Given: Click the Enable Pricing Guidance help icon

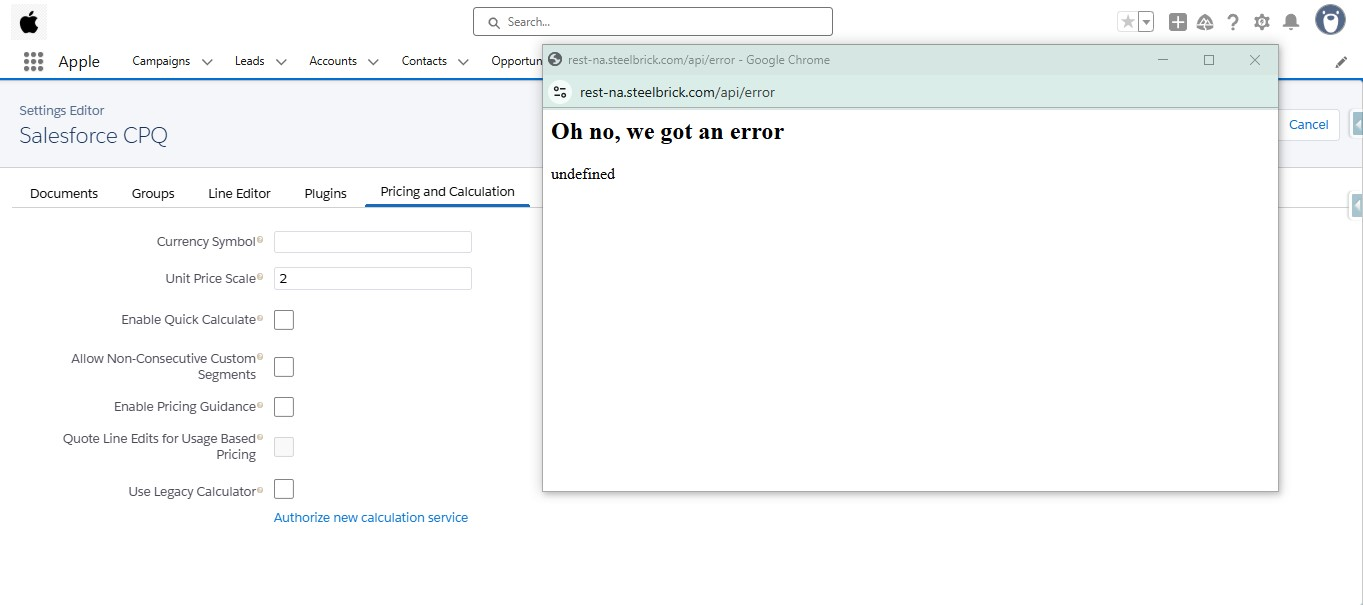Looking at the screenshot, I should click(260, 405).
